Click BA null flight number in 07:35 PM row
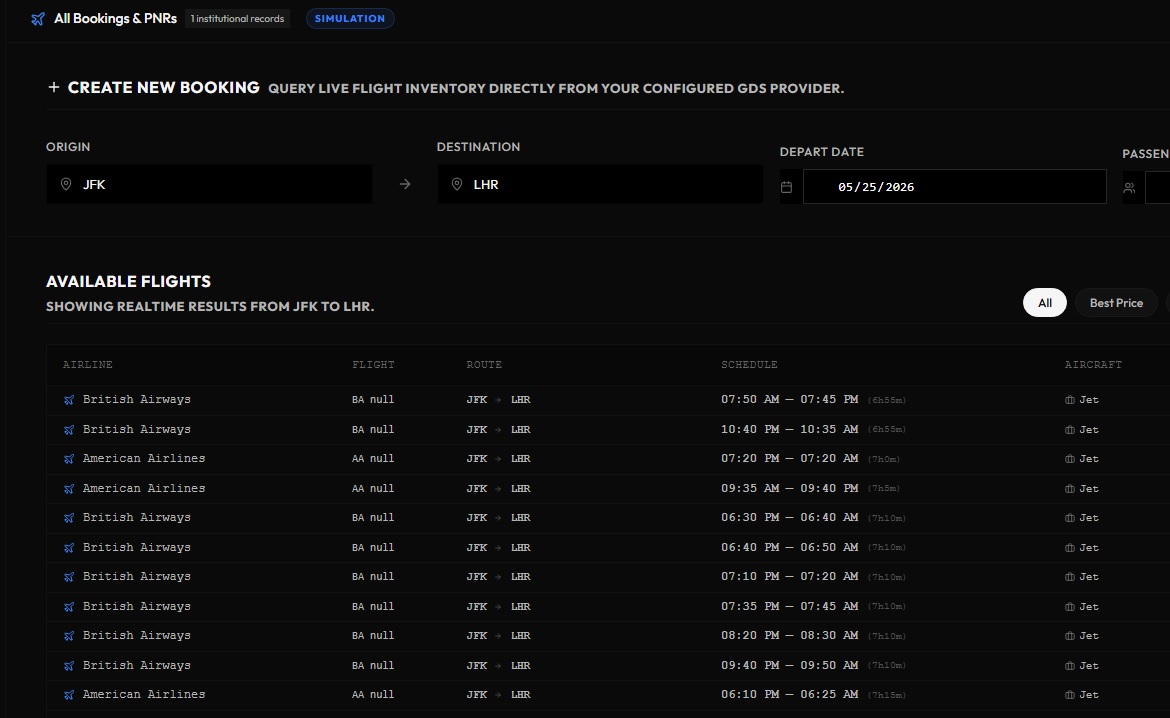Viewport: 1170px width, 718px height. point(373,607)
